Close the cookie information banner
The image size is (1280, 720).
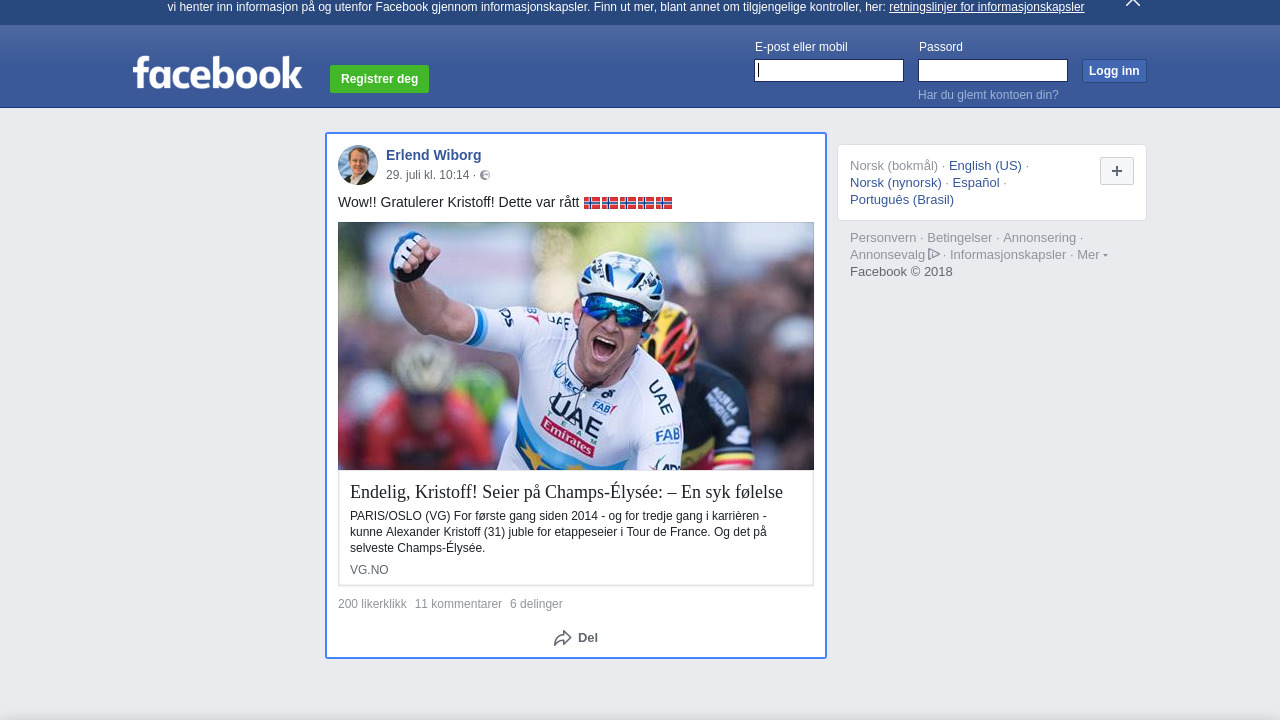click(1133, 4)
